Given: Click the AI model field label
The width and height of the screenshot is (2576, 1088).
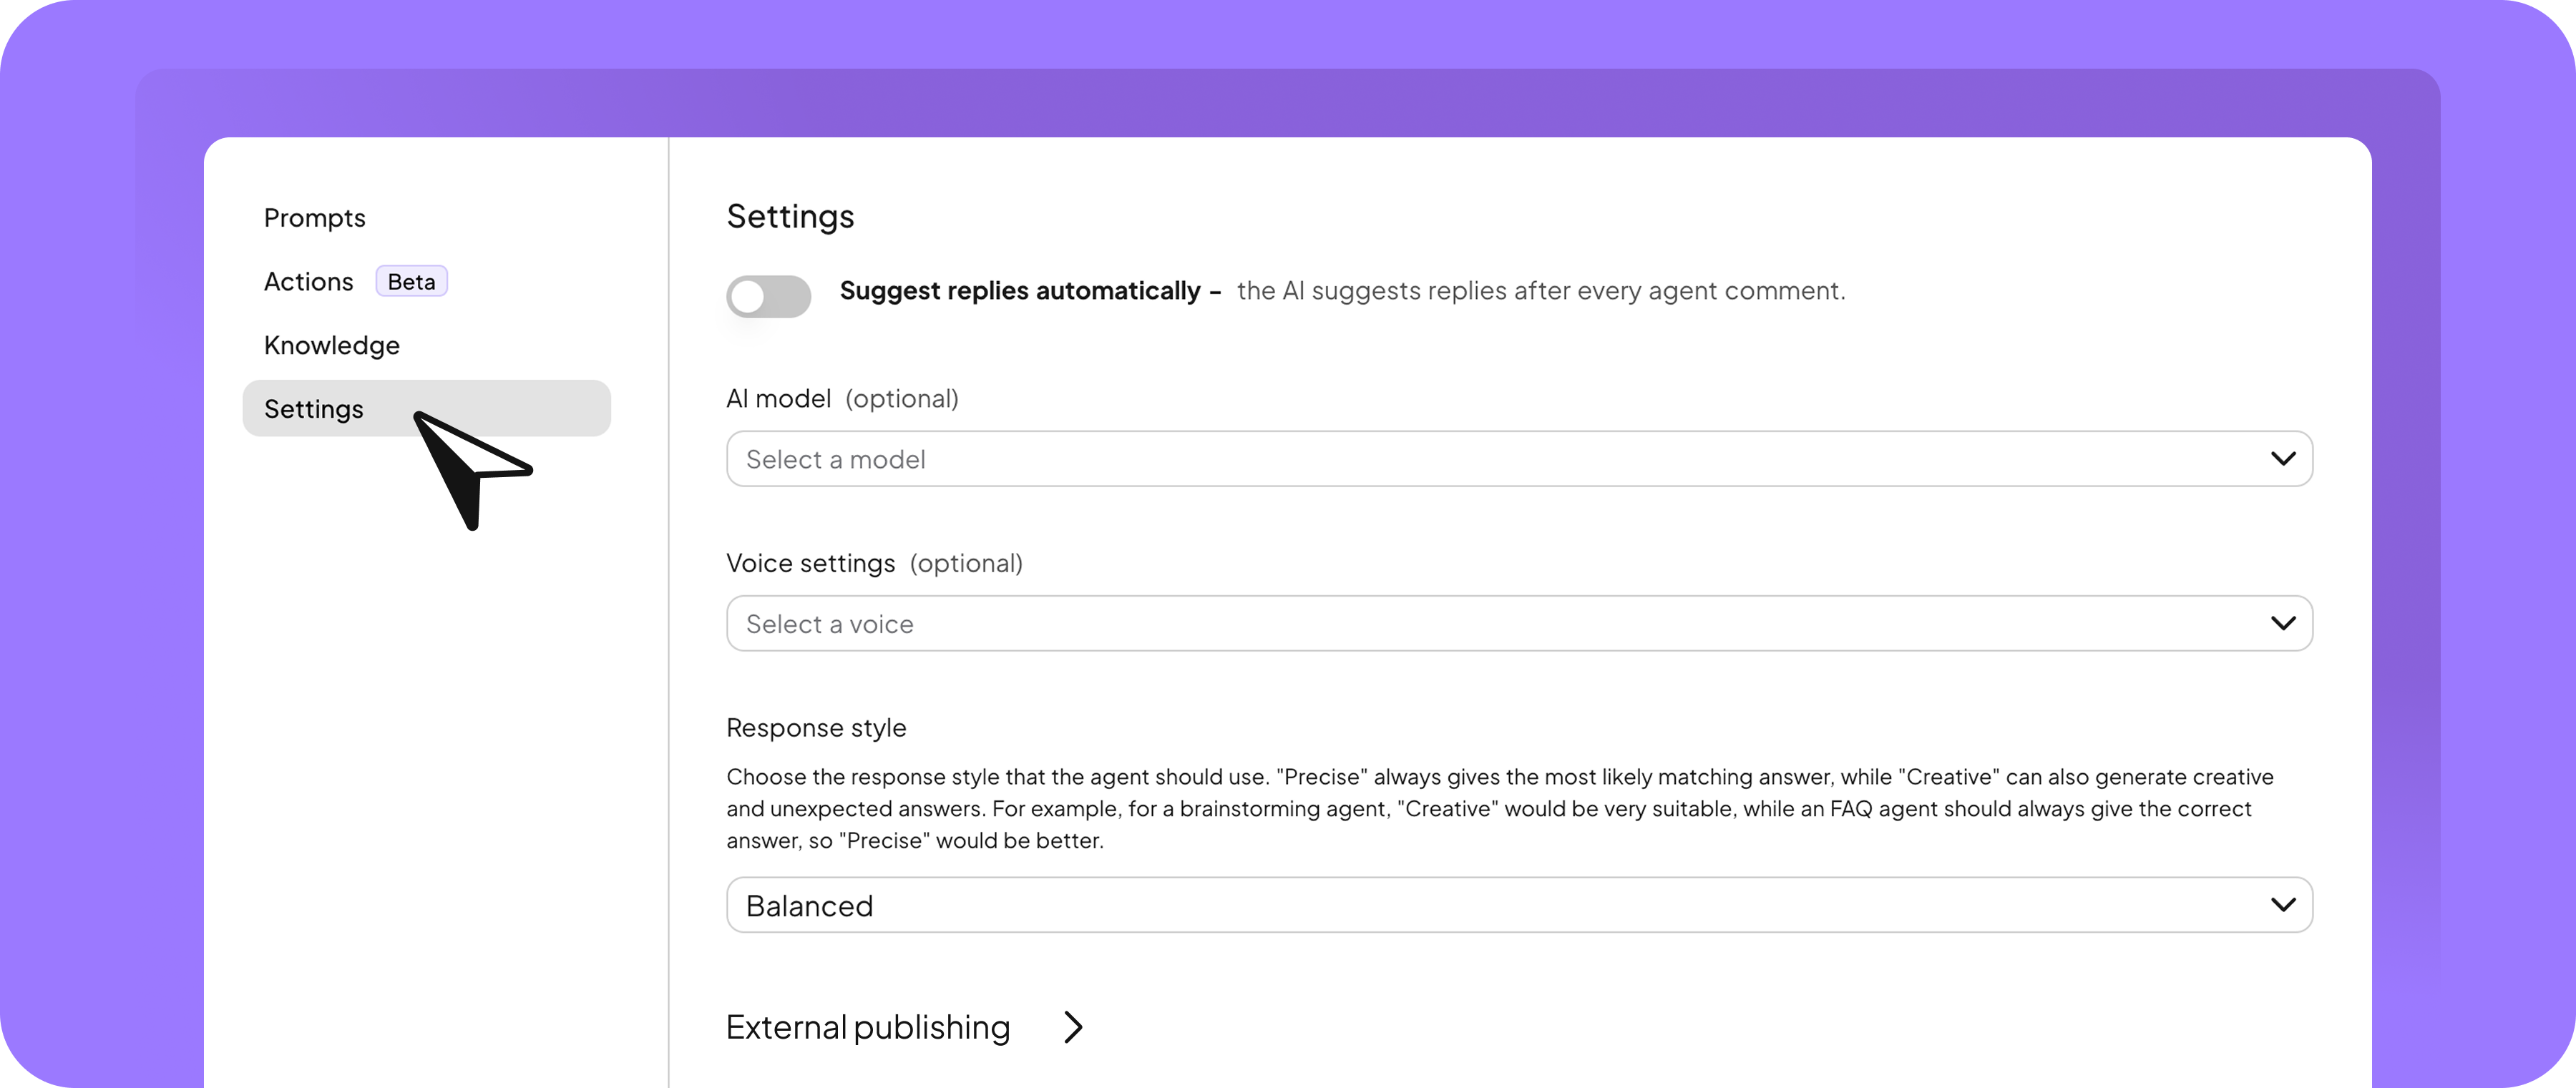Looking at the screenshot, I should pos(778,399).
